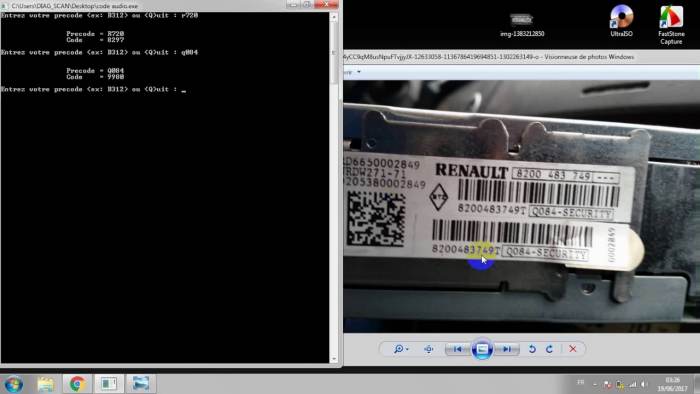Viewport: 700px width, 394px height.
Task: Go to the previous photo
Action: (457, 349)
